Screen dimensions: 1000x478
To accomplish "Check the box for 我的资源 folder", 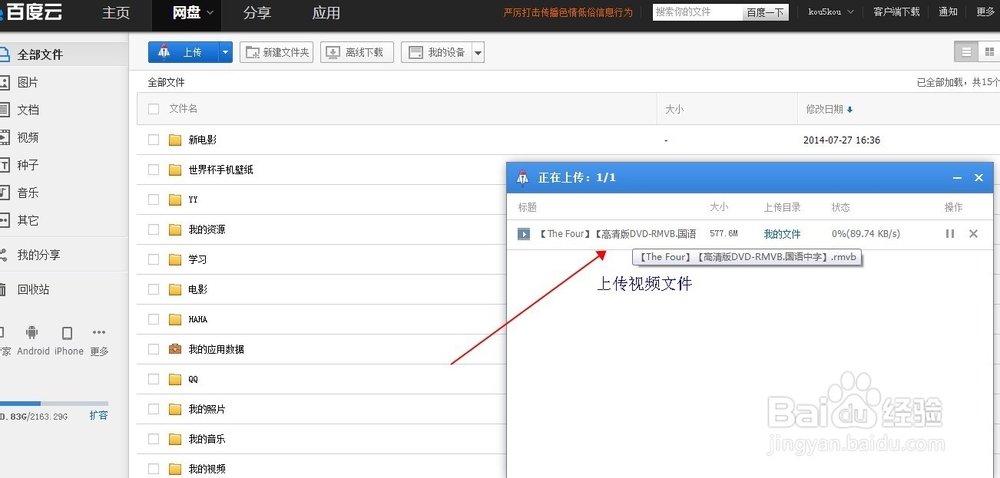I will pyautogui.click(x=153, y=229).
